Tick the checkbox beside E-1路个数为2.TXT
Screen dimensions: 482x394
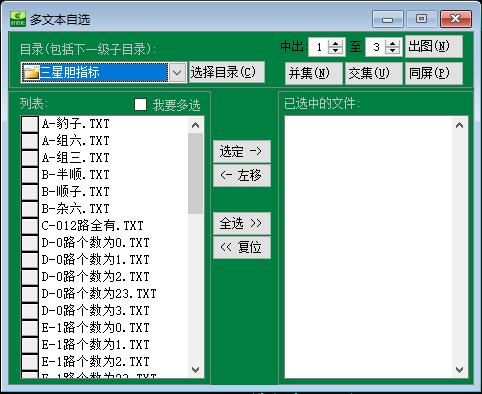point(30,362)
